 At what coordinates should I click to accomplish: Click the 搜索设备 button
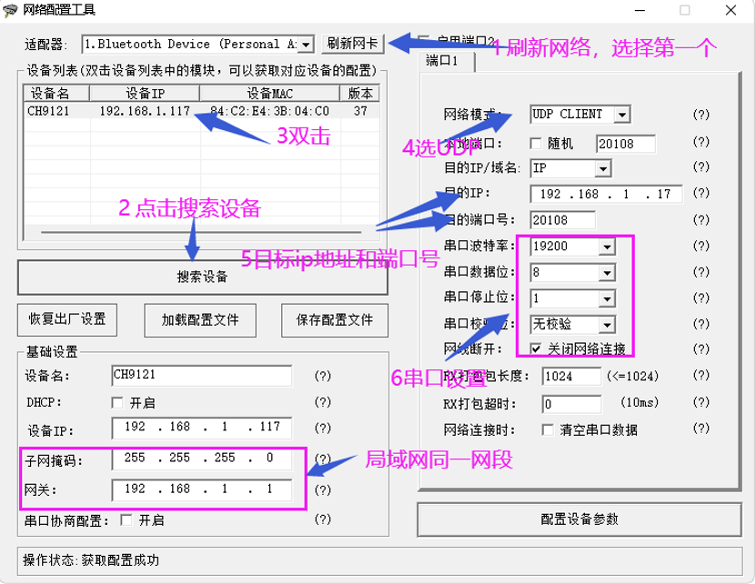tap(201, 277)
